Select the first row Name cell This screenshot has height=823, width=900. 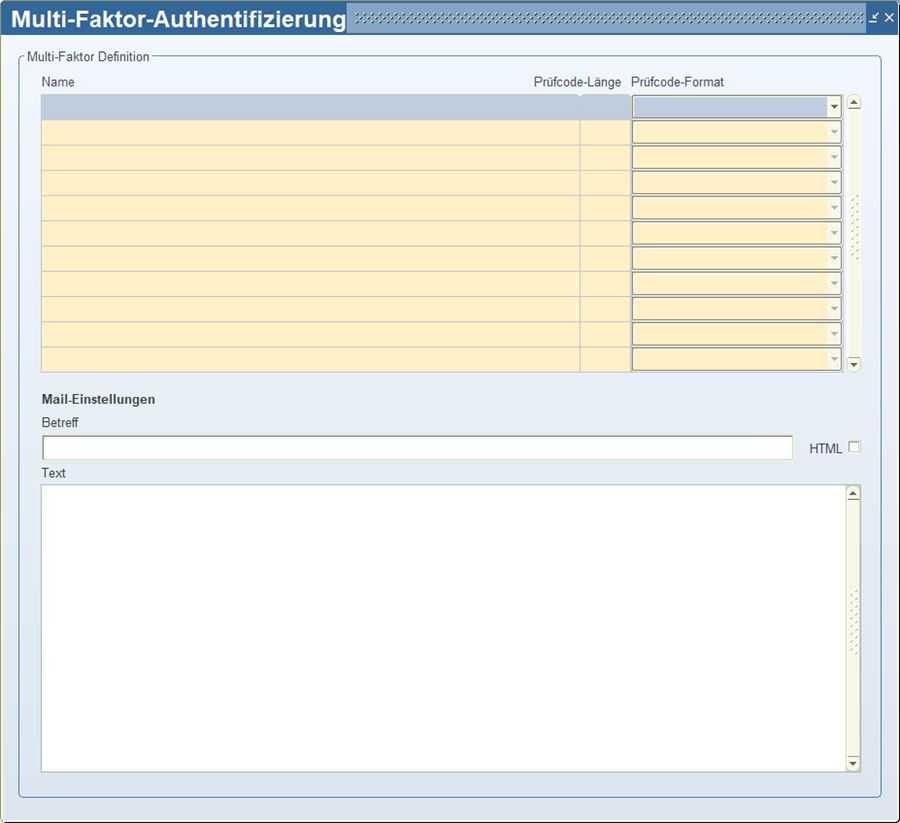[x=310, y=107]
